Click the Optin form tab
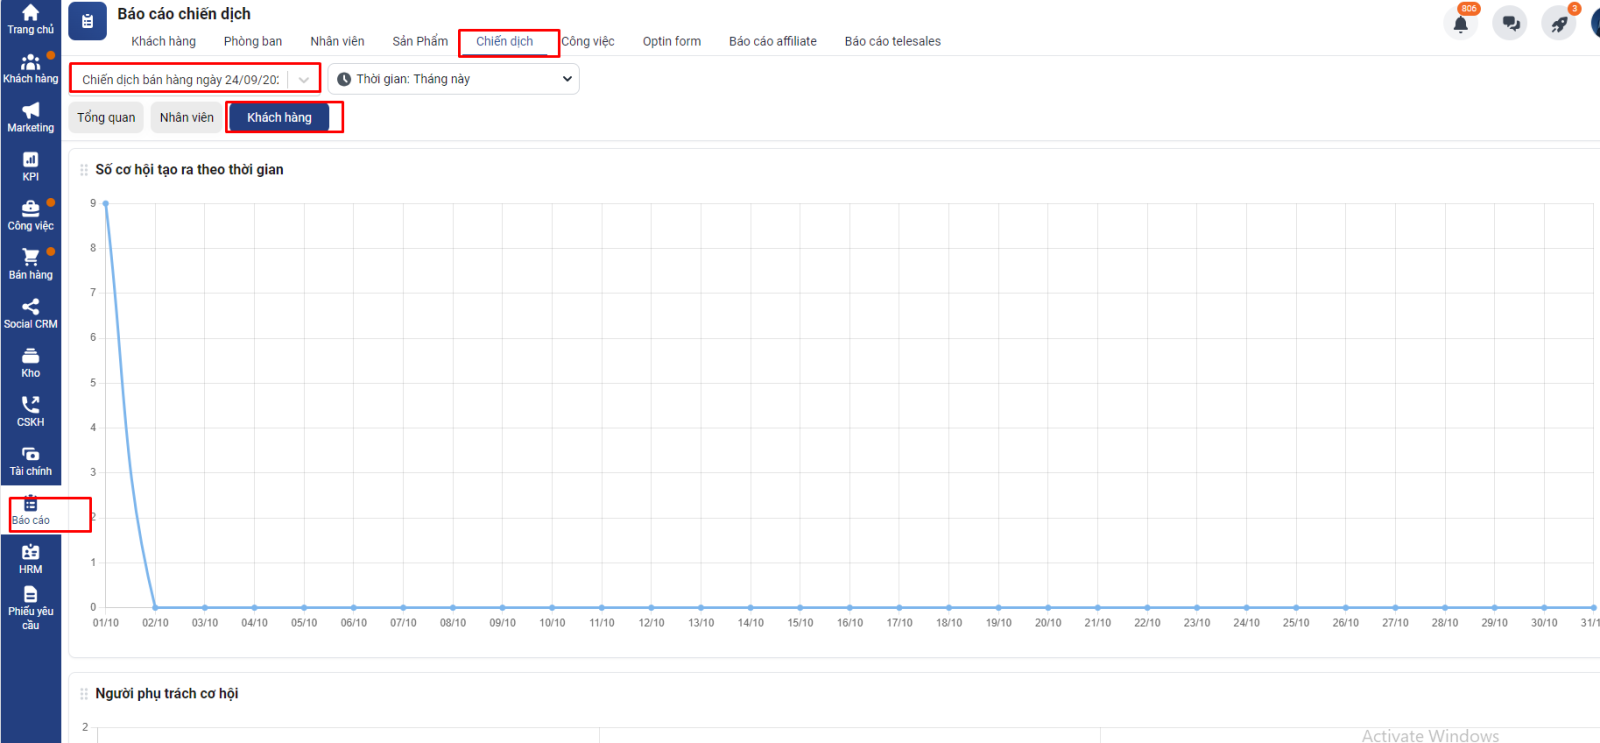 [x=671, y=41]
